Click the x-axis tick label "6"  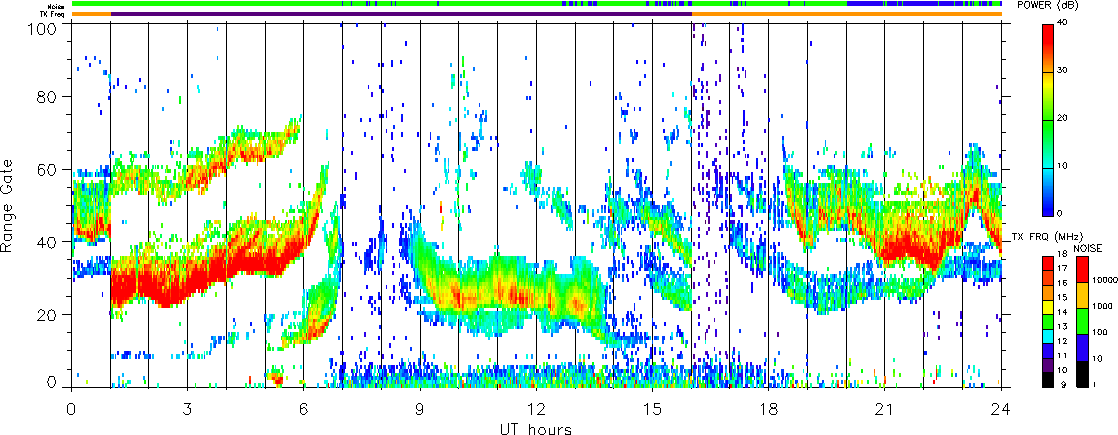[x=304, y=409]
